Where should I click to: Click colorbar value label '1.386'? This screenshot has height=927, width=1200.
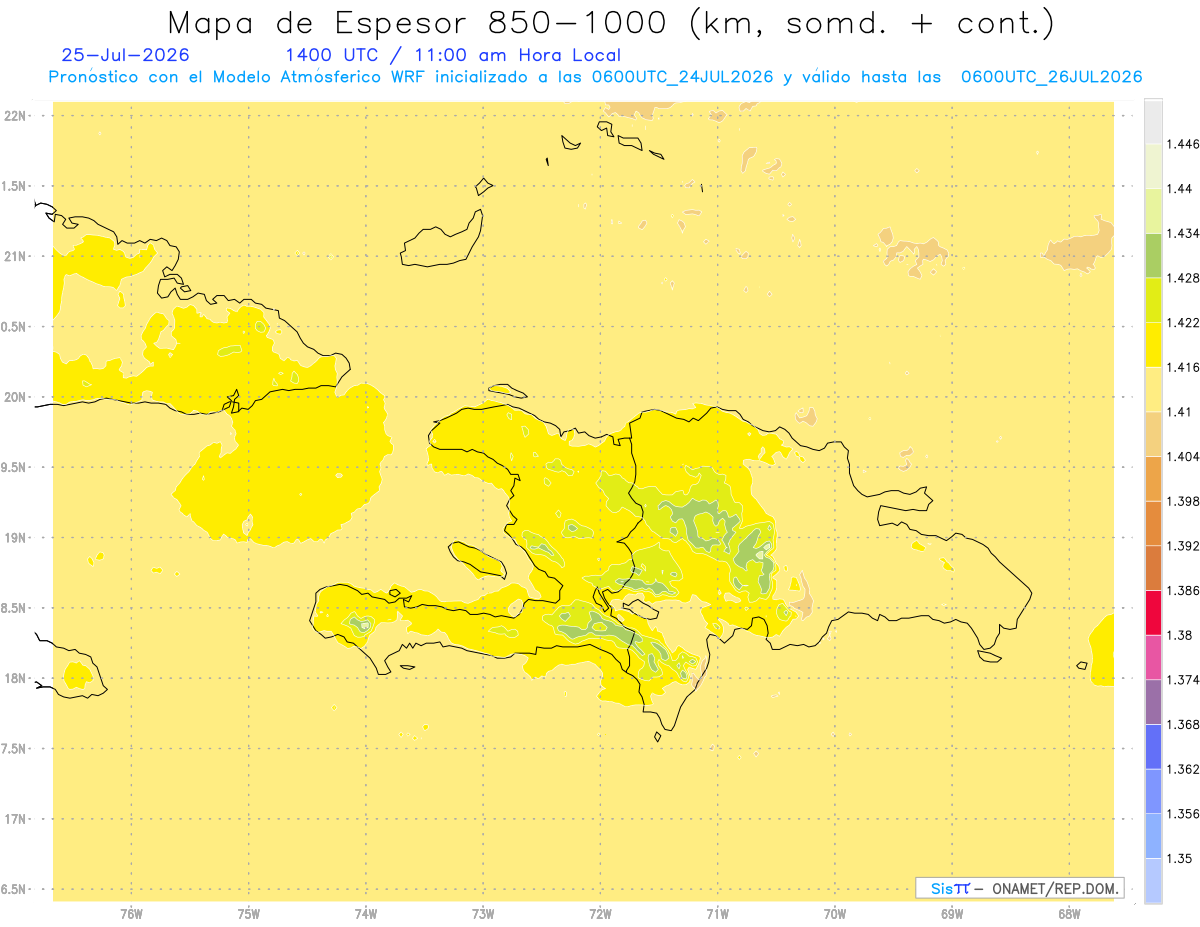tap(1183, 590)
